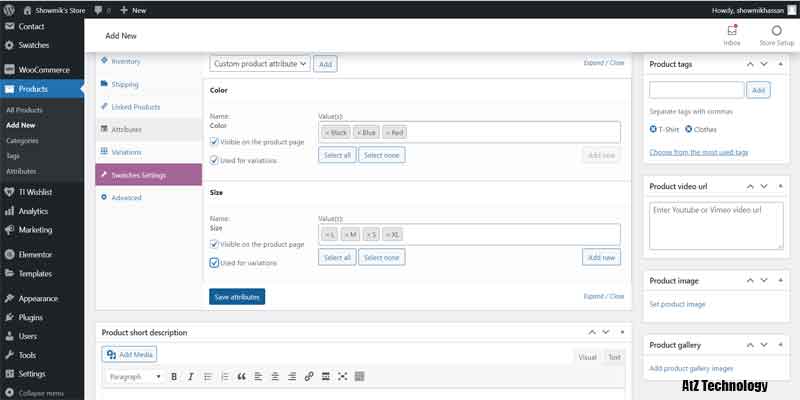This screenshot has height=400, width=800.
Task: Switch to the editor's Text tab
Action: 614,357
